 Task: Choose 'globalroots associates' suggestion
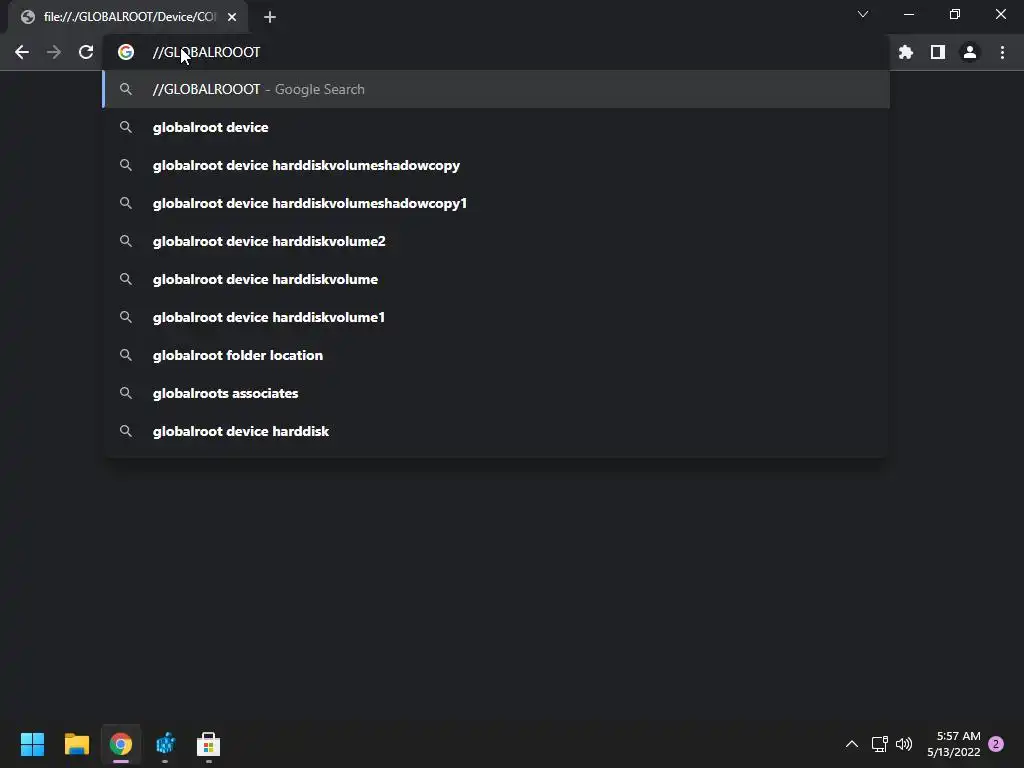coord(496,393)
